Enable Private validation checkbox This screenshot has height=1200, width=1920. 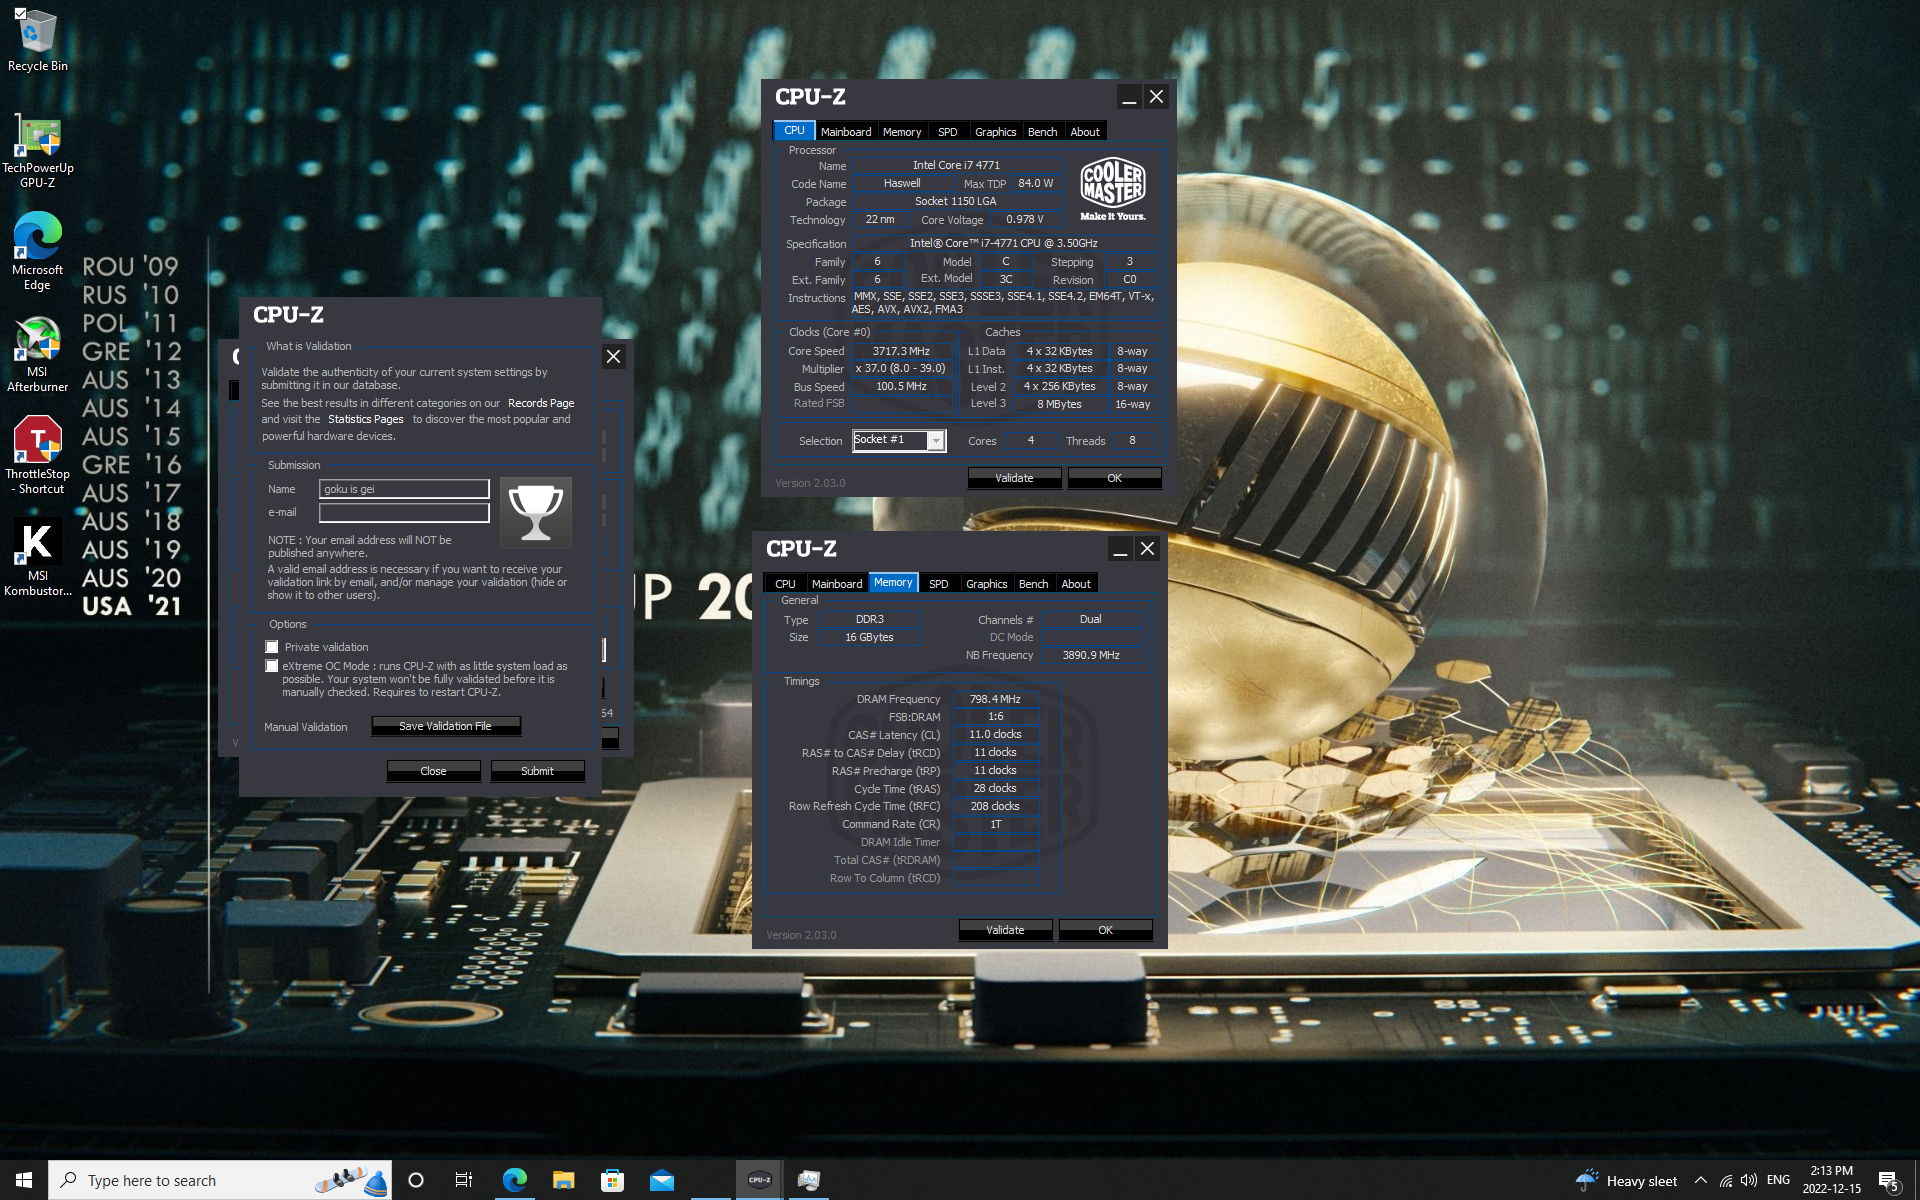(x=272, y=647)
